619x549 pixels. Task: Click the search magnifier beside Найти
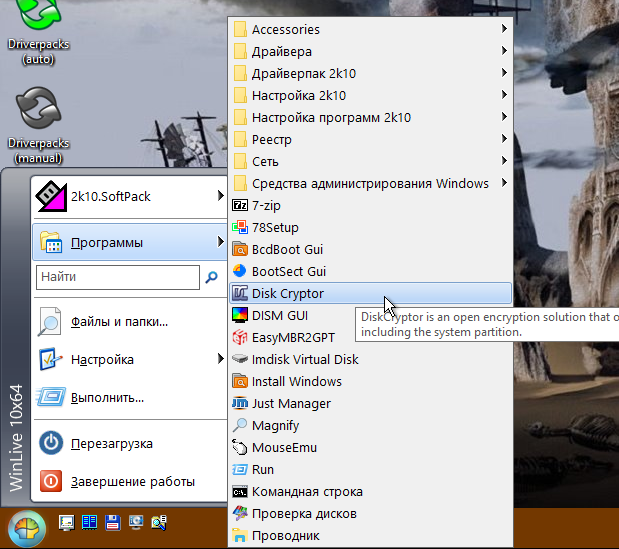(x=212, y=277)
